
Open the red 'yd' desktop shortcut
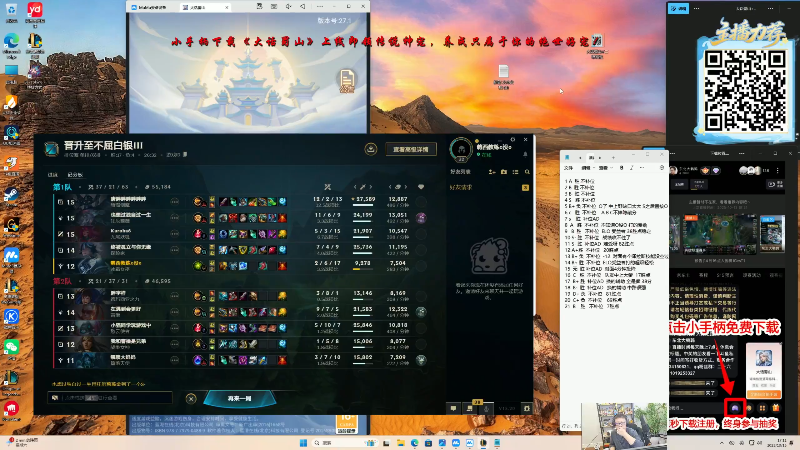coord(35,13)
